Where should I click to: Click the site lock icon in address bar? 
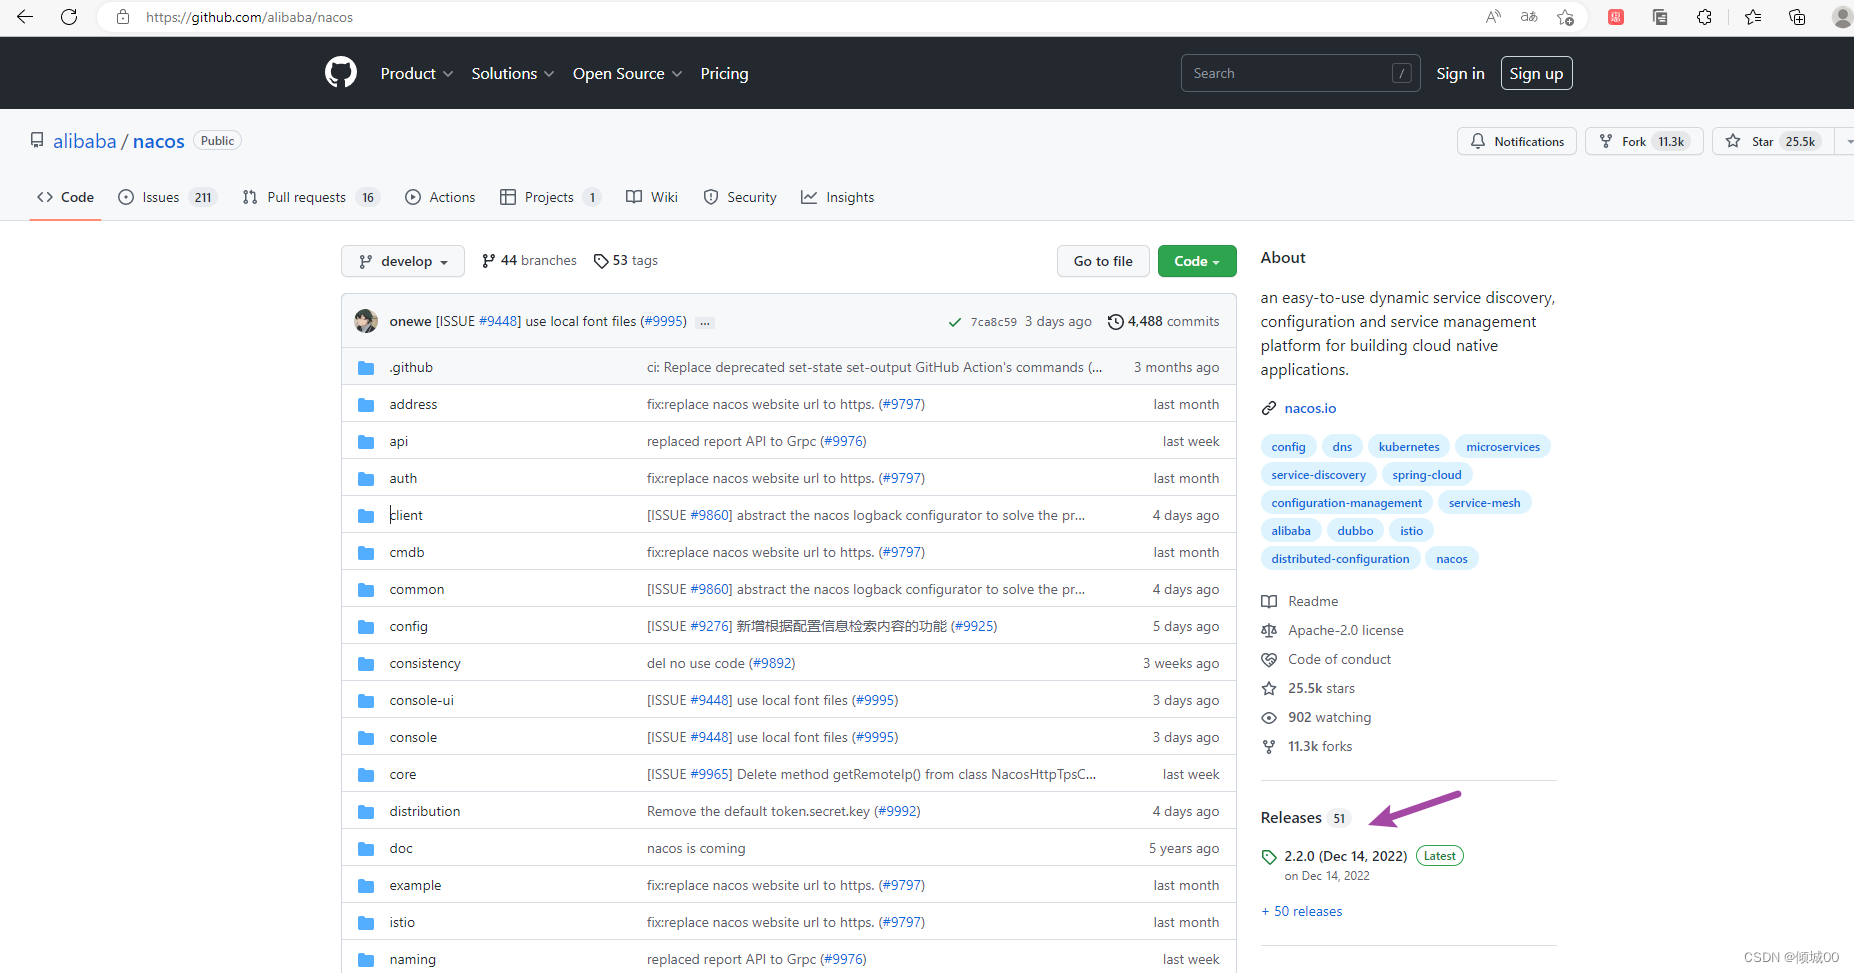tap(123, 17)
